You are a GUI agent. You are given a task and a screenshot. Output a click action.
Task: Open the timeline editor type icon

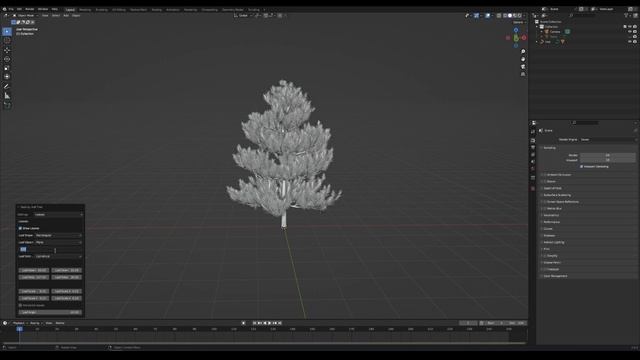pos(5,323)
